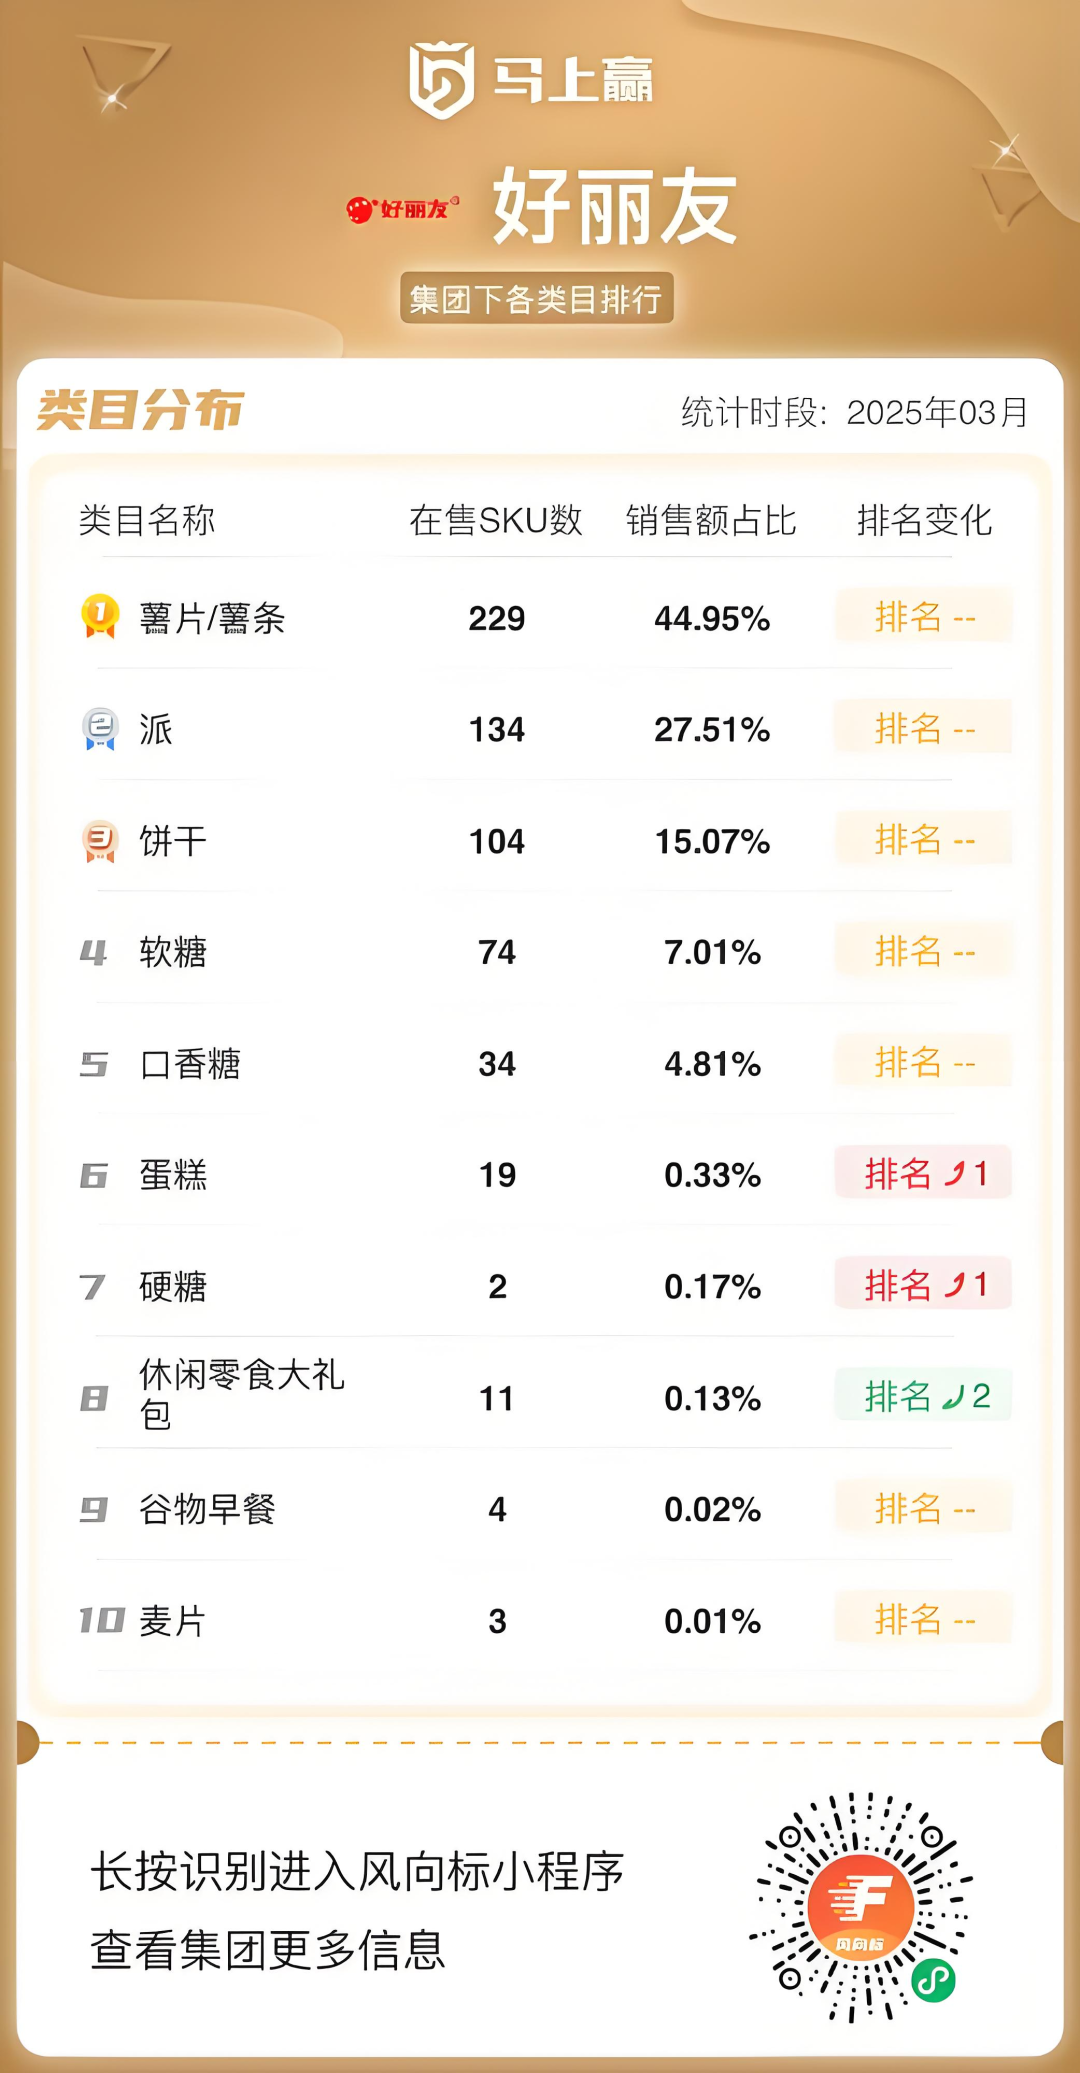The image size is (1080, 2073).
Task: Click the orange 风向标 logo in QR code
Action: click(861, 1907)
